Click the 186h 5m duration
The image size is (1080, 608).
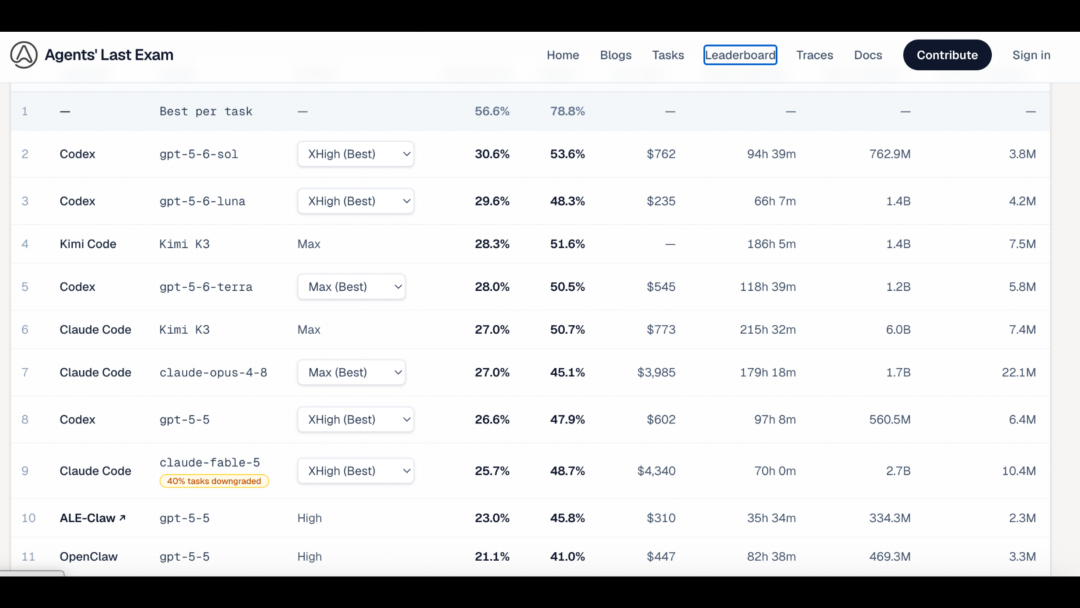(x=771, y=244)
